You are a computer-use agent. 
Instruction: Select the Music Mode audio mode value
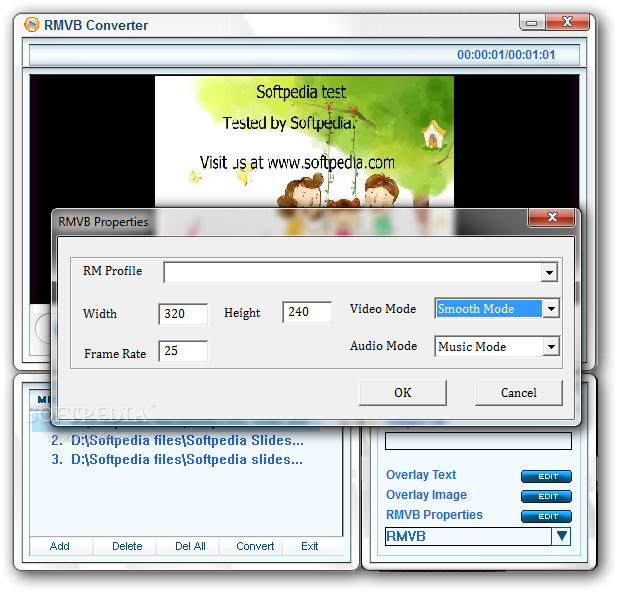pos(489,347)
